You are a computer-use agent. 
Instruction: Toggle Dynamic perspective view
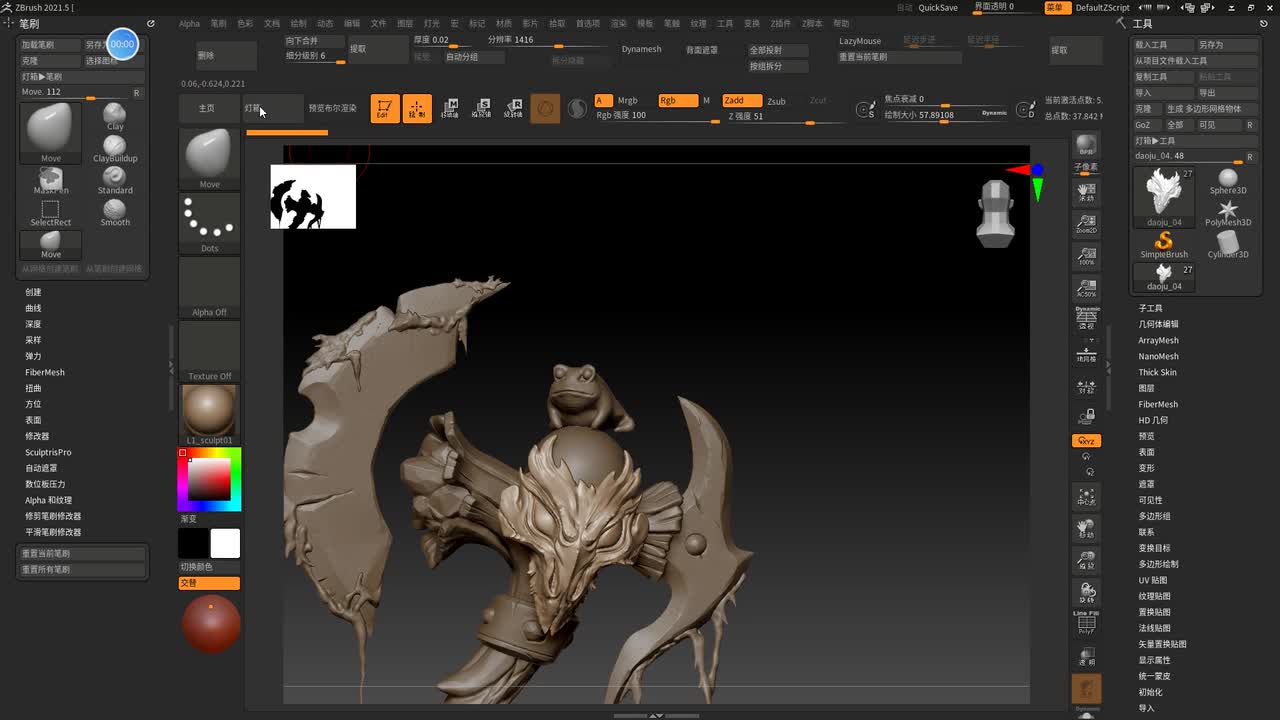1086,318
